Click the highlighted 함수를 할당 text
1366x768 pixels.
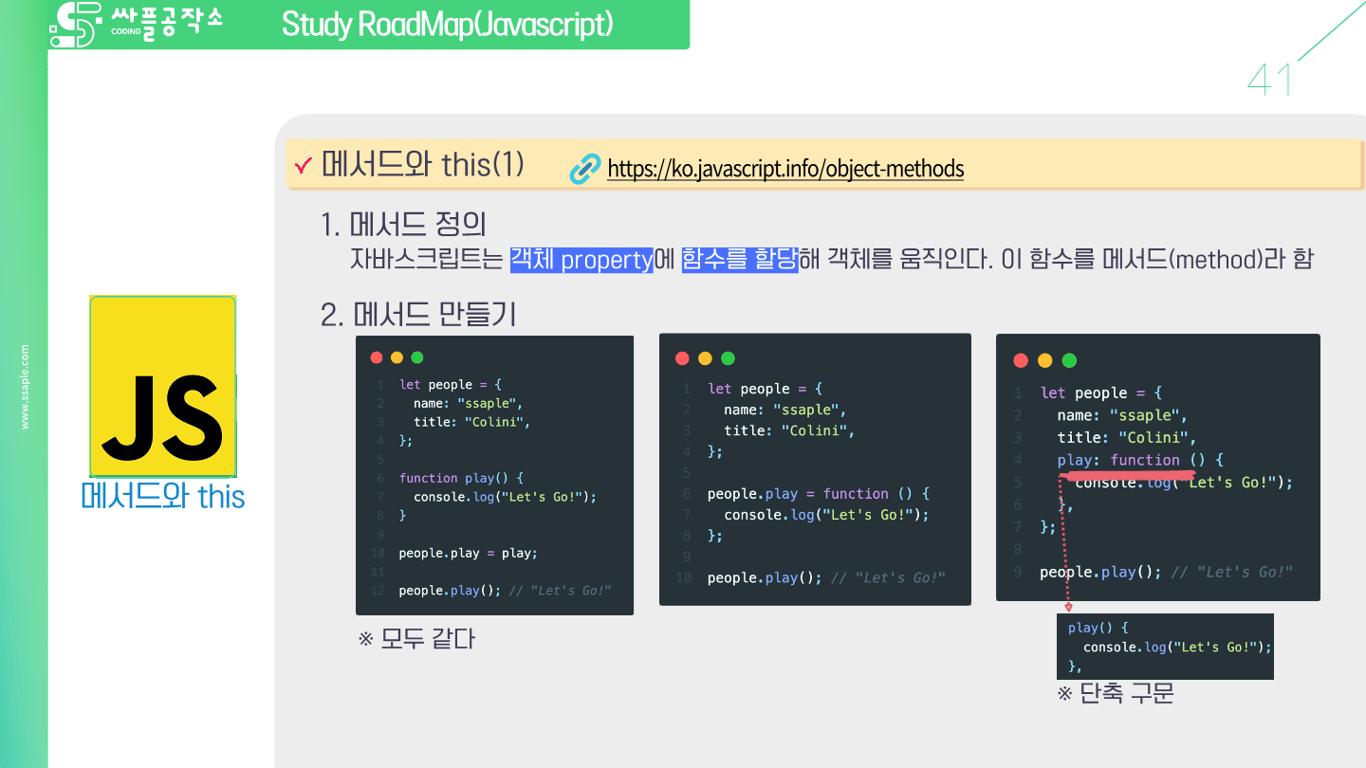click(x=738, y=260)
